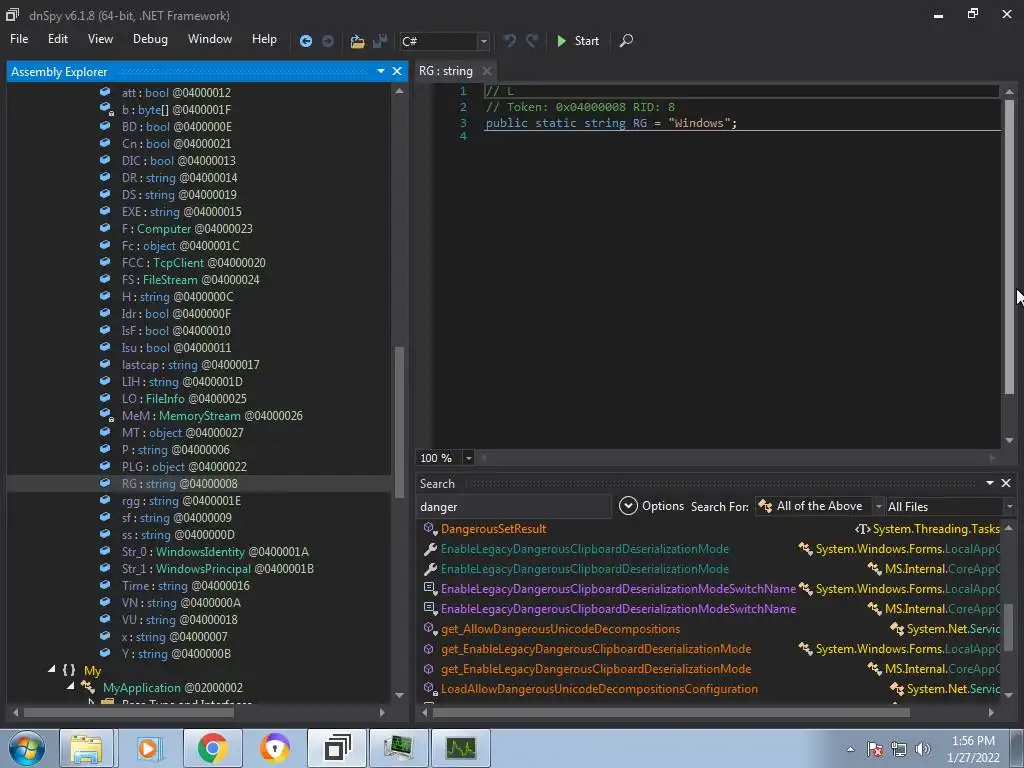Open the Debug menu
Screen dimensions: 1024x768
click(150, 39)
